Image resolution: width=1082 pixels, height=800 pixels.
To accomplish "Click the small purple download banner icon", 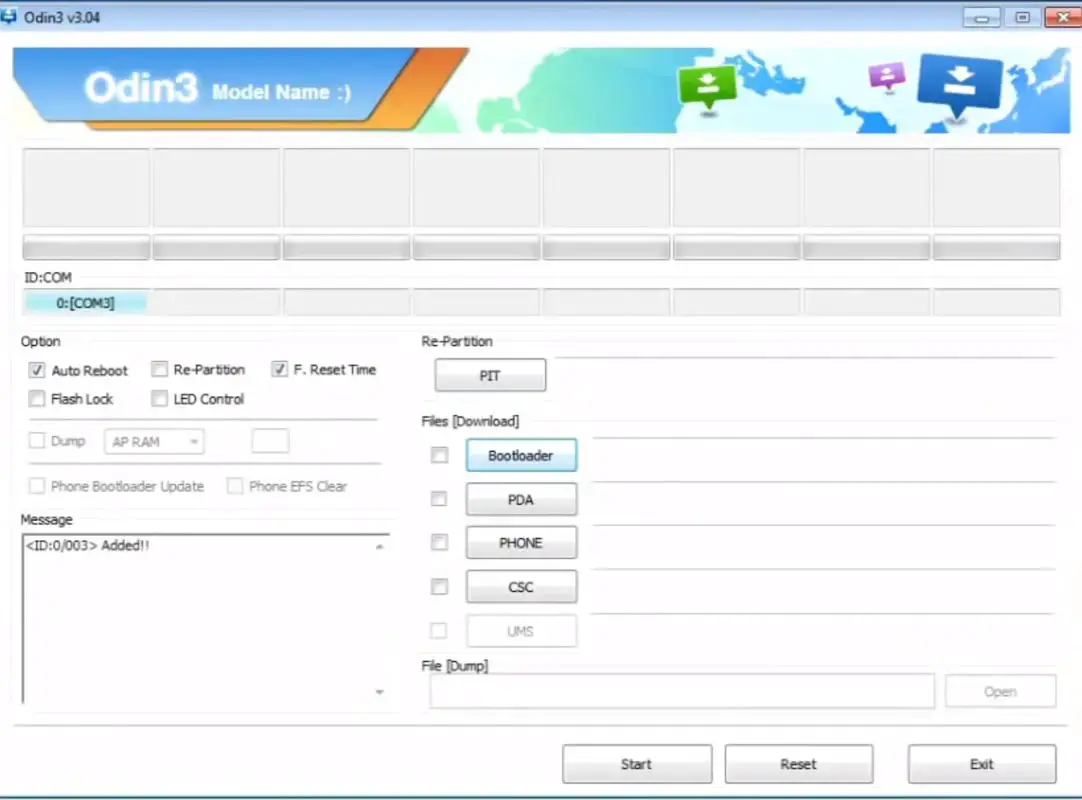I will coord(887,76).
